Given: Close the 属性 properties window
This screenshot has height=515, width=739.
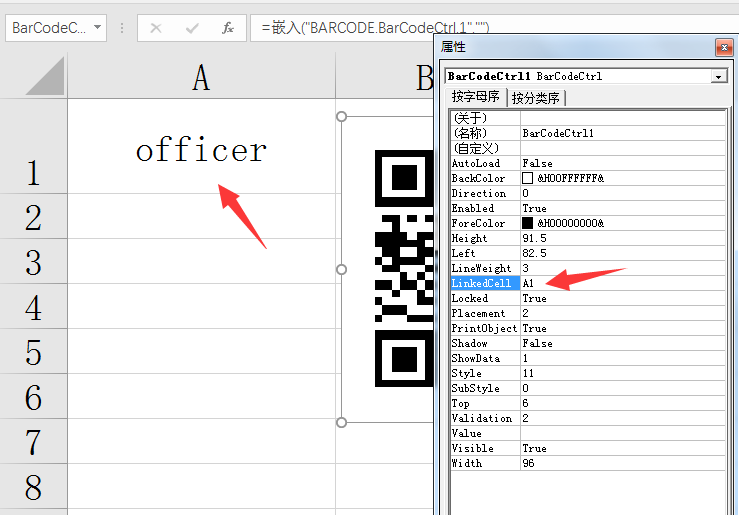Looking at the screenshot, I should pos(724,47).
